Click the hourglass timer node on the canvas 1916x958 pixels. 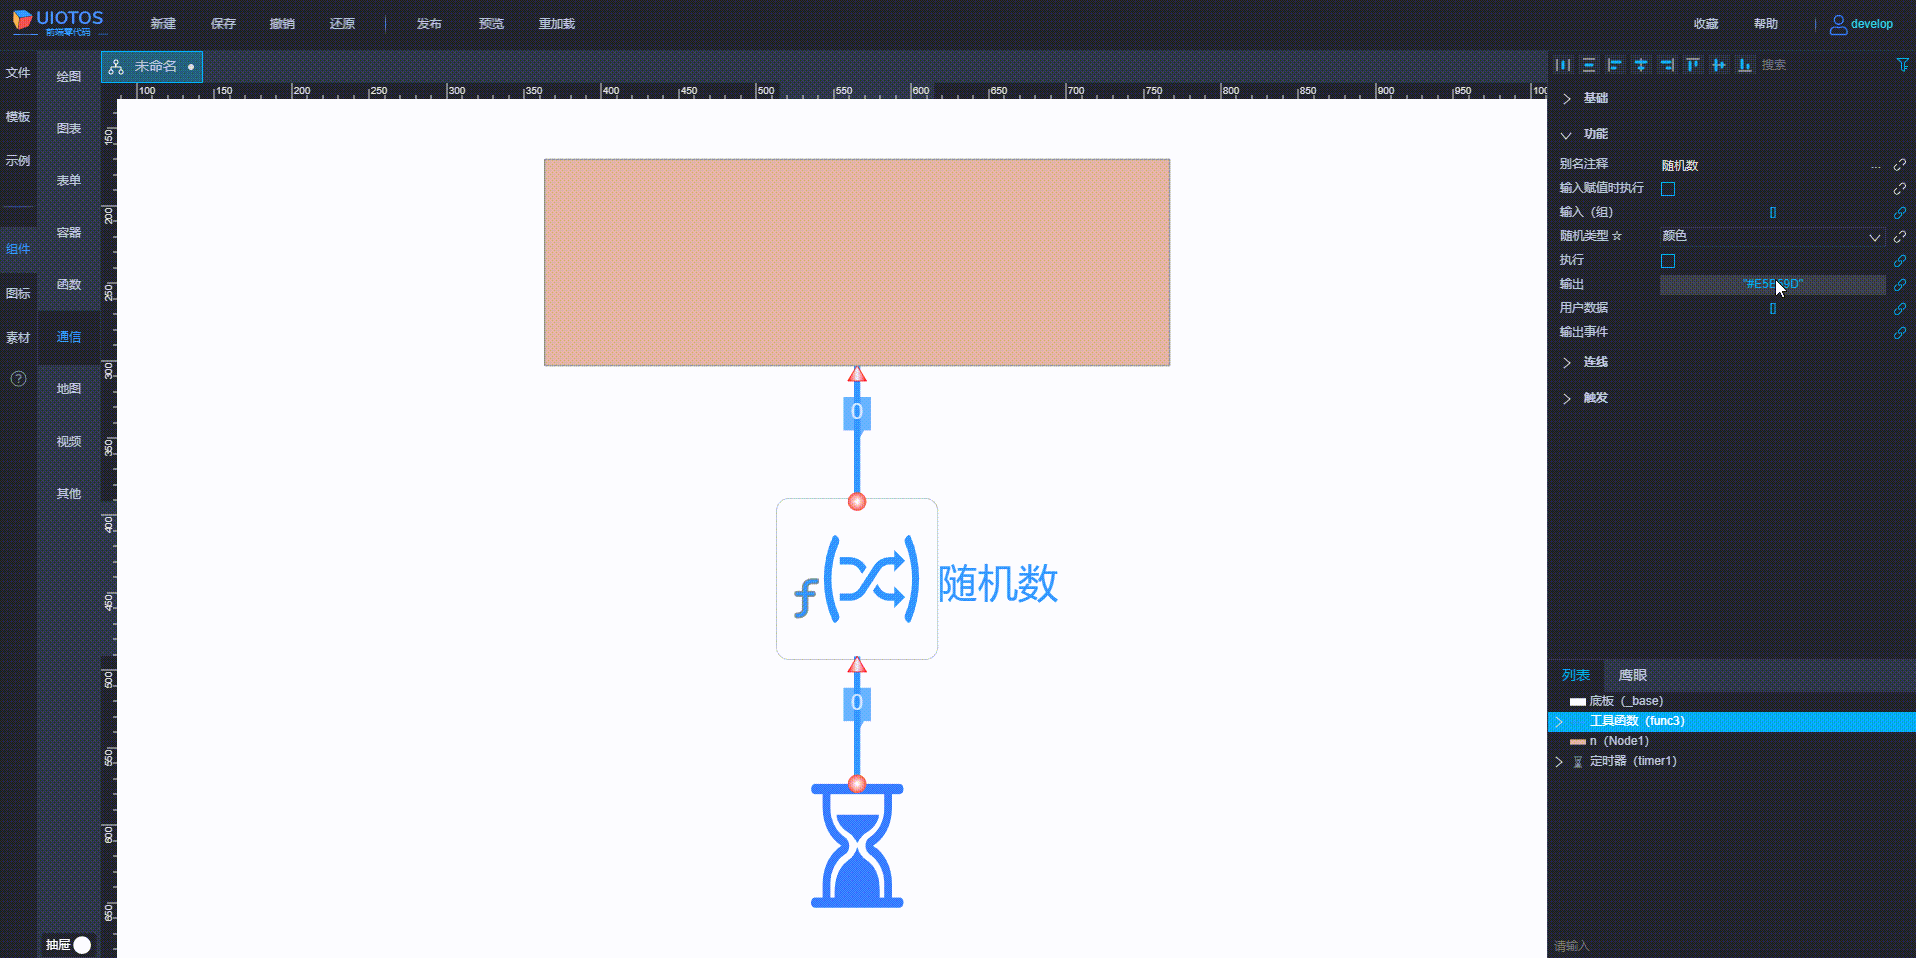[856, 845]
